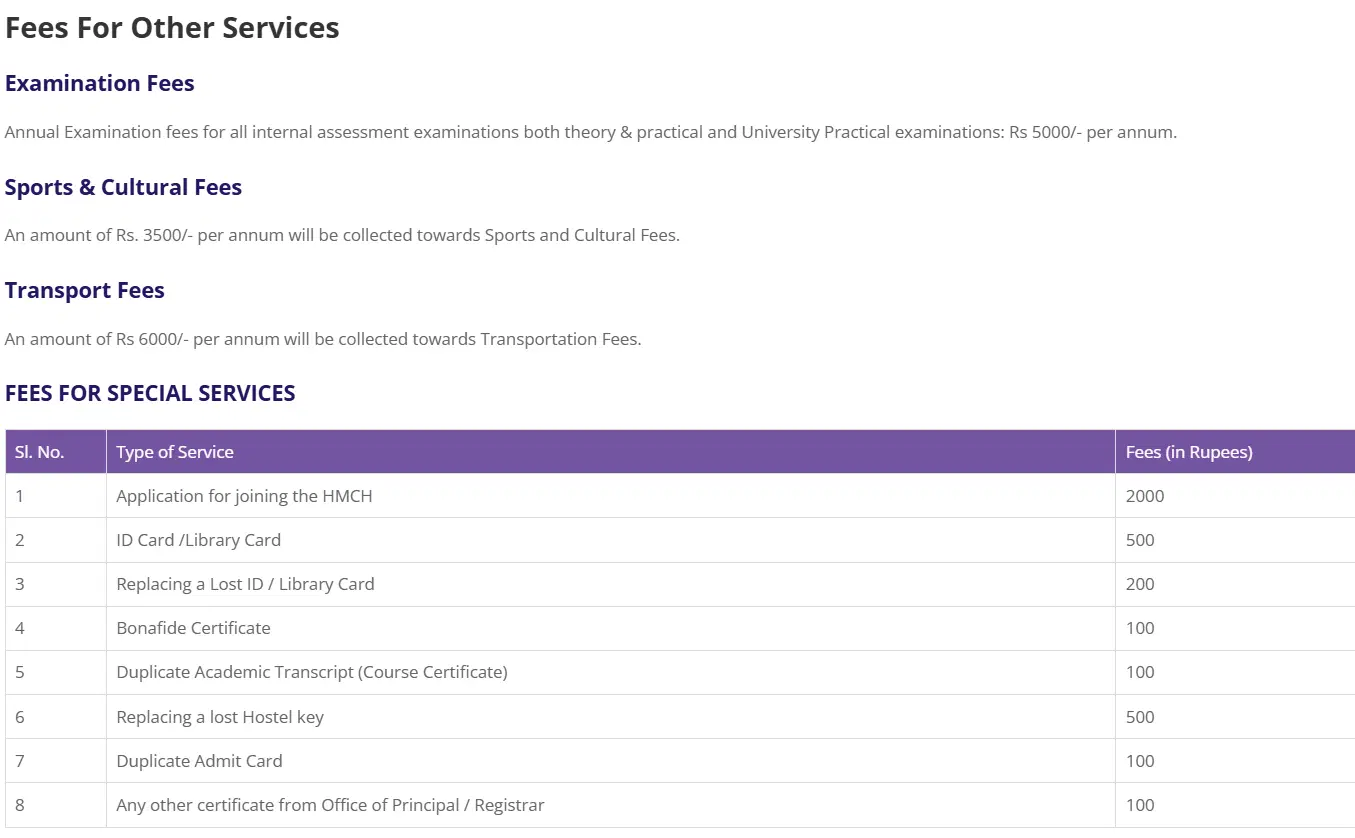
Task: Click the "FEES FOR SPECIAL SERVICES" heading
Action: 150,394
